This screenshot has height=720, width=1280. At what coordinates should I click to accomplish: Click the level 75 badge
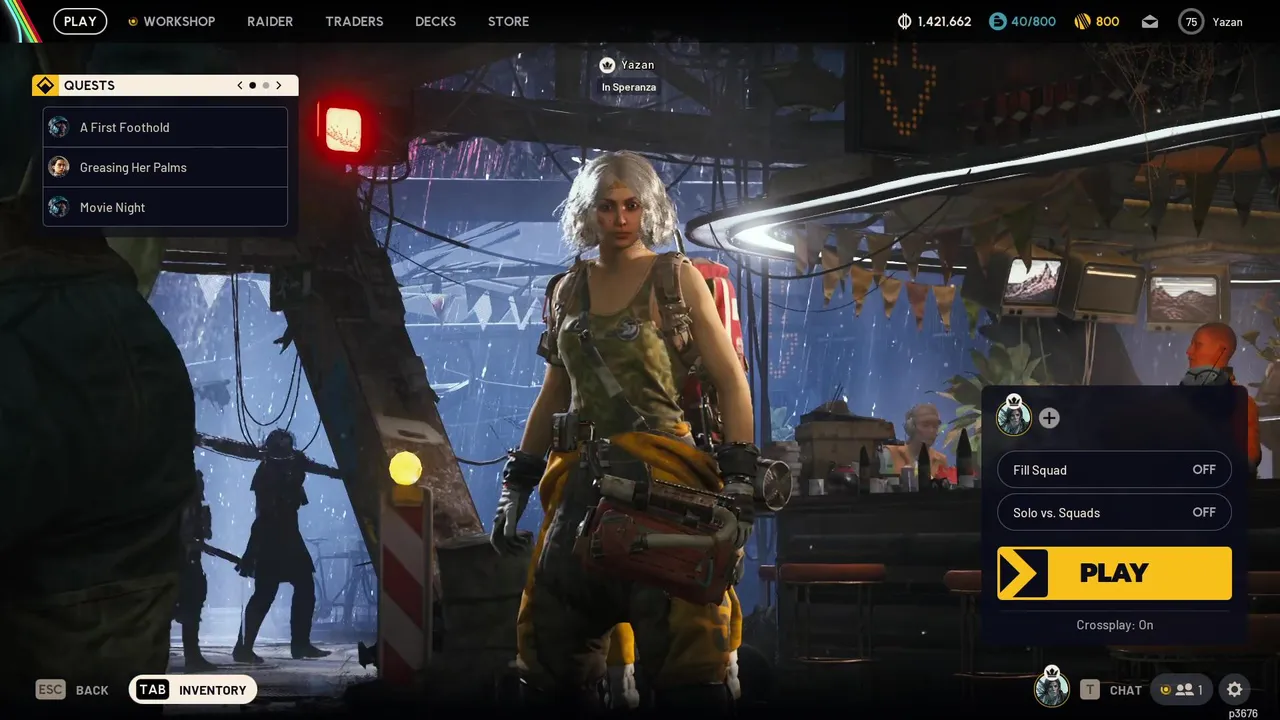coord(1191,21)
